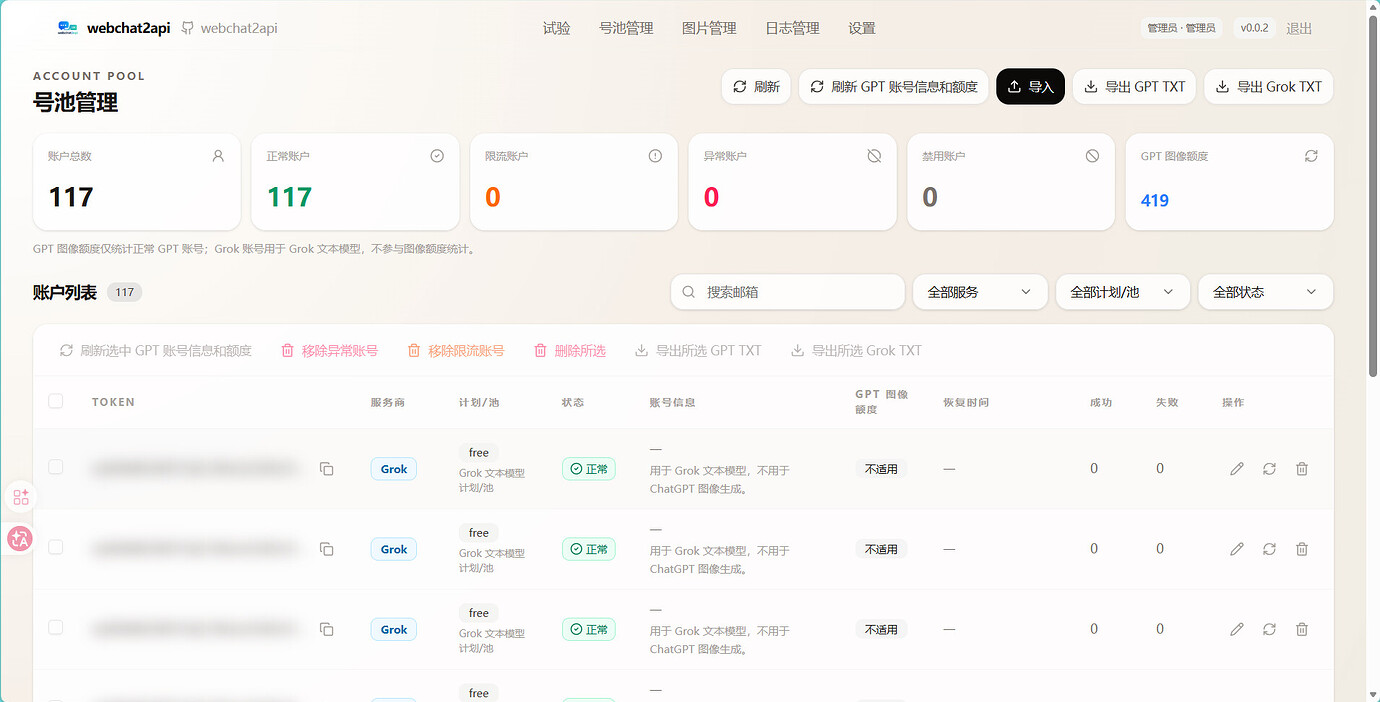Click the TOKEN column header

[113, 402]
